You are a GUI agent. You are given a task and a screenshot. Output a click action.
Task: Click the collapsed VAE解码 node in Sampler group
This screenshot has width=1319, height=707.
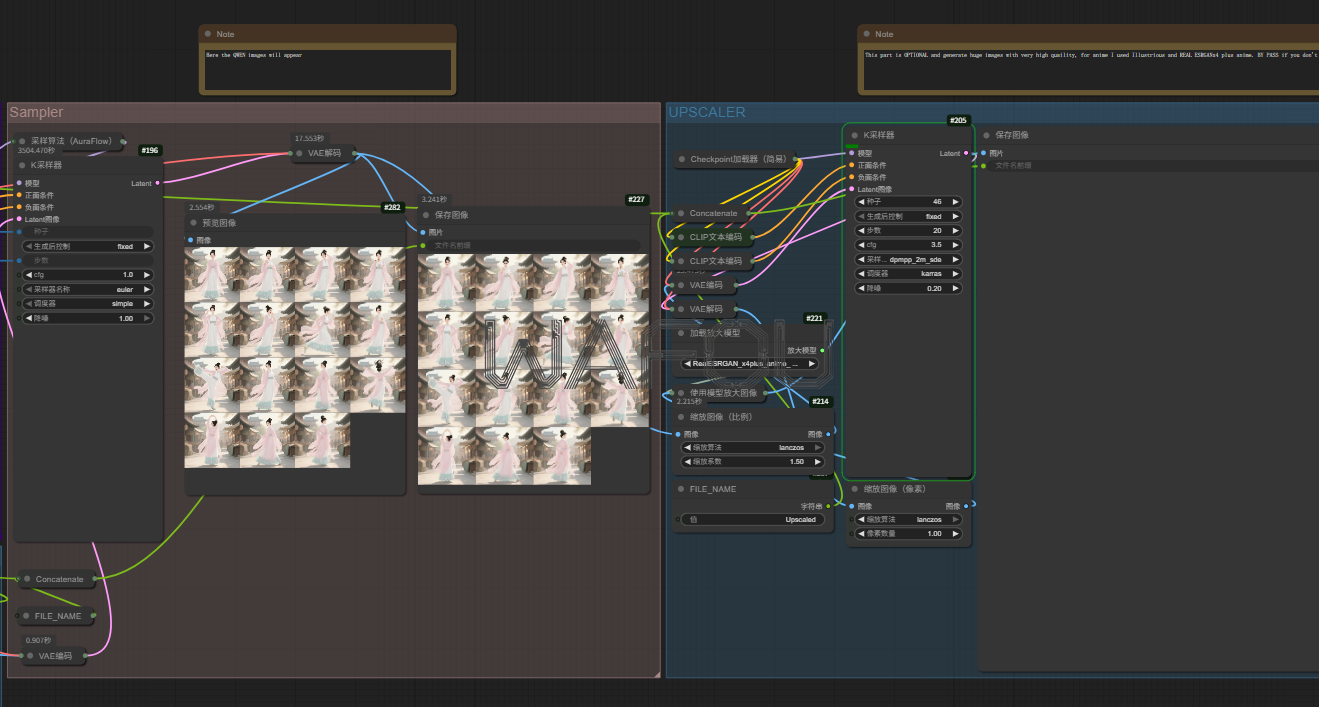[x=325, y=153]
